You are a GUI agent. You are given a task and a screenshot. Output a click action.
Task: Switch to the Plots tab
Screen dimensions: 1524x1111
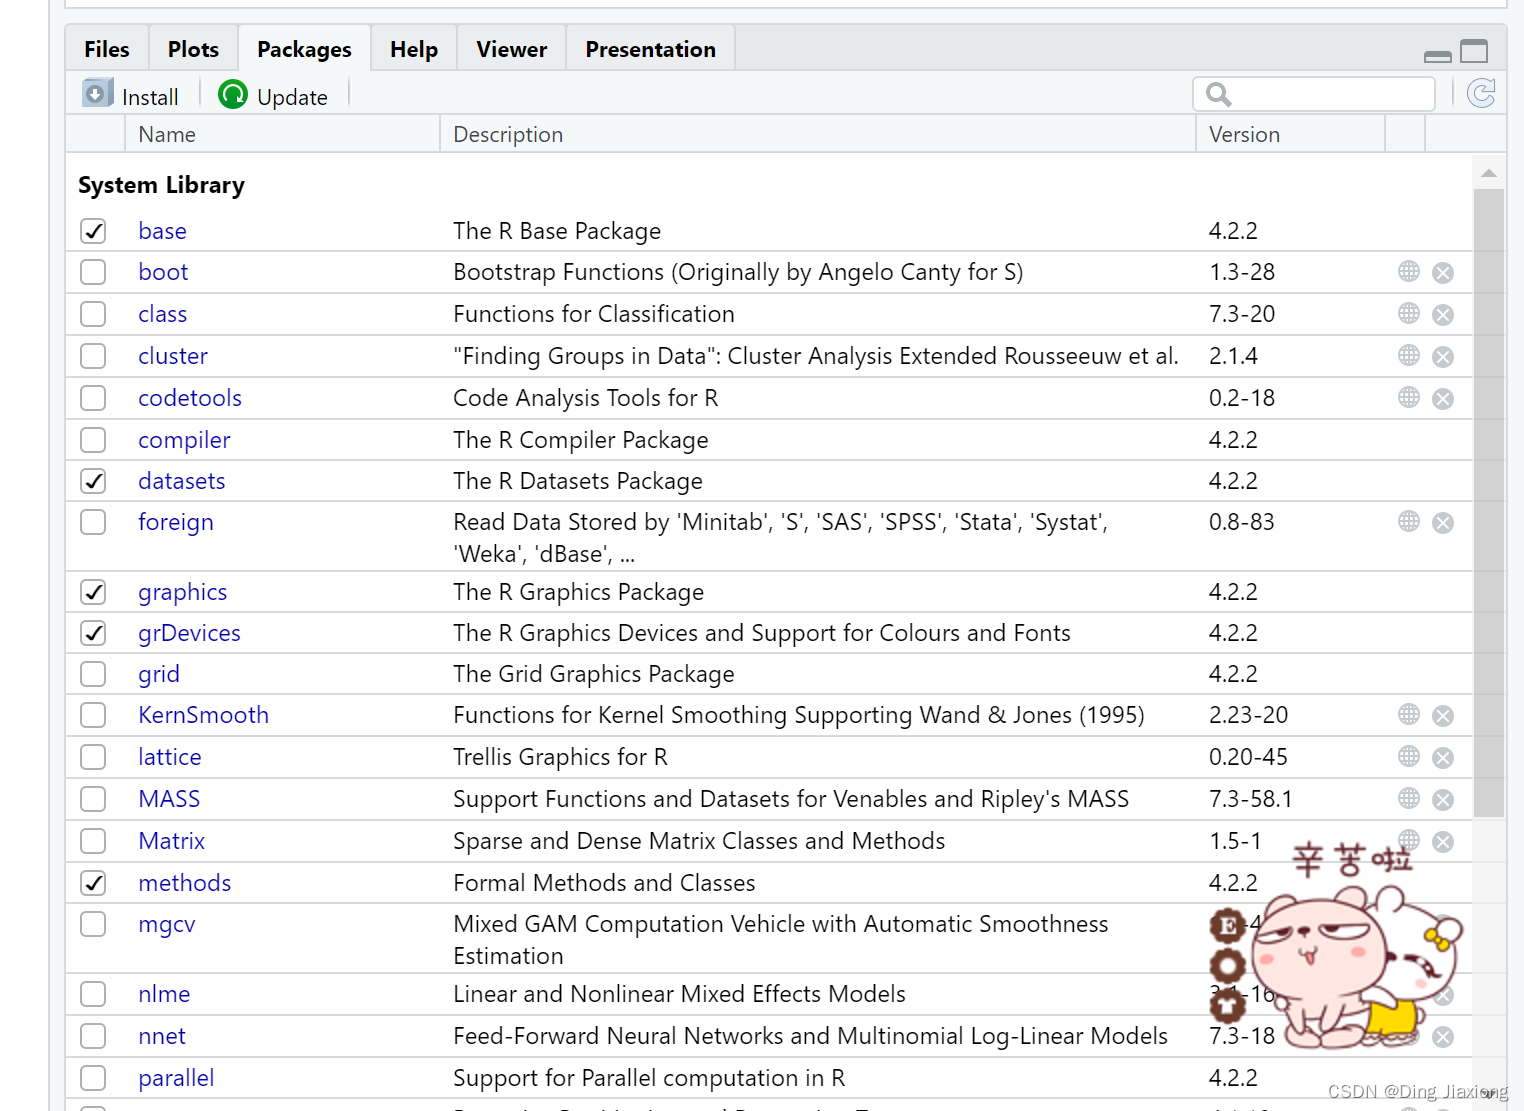(193, 49)
